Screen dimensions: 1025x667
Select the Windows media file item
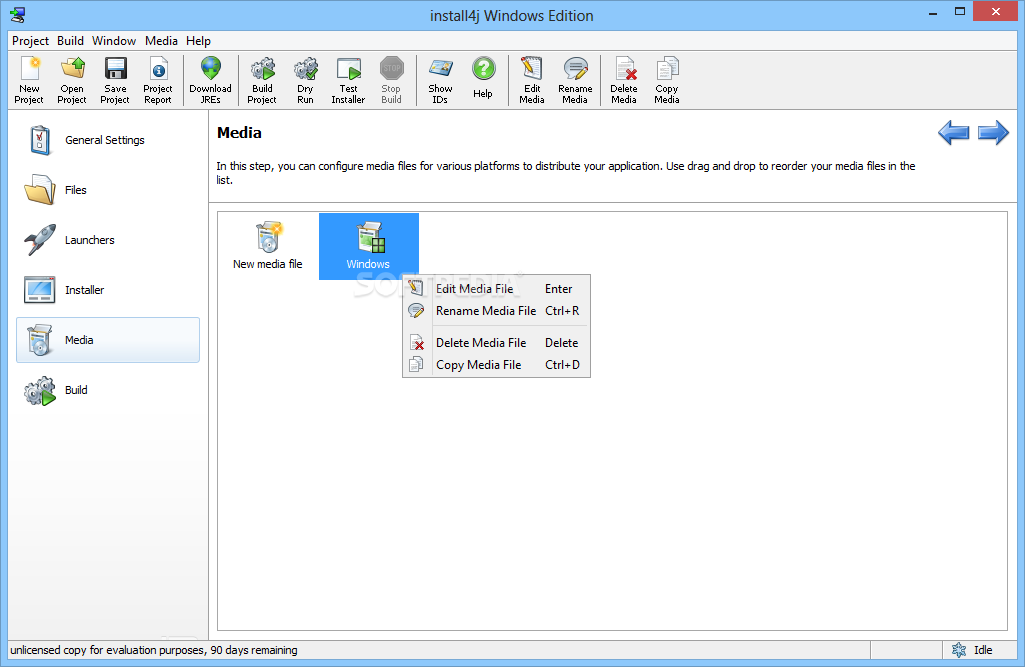click(x=369, y=247)
